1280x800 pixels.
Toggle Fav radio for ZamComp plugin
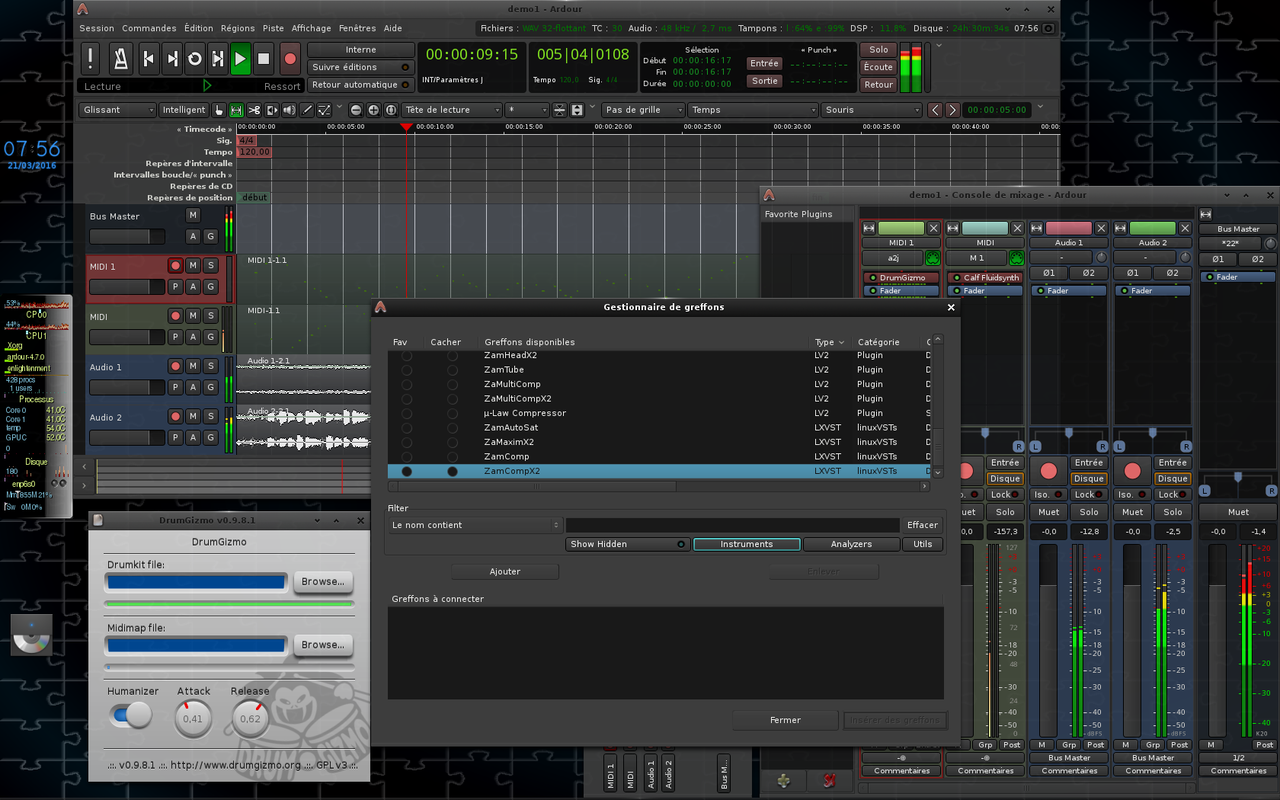pyautogui.click(x=406, y=456)
